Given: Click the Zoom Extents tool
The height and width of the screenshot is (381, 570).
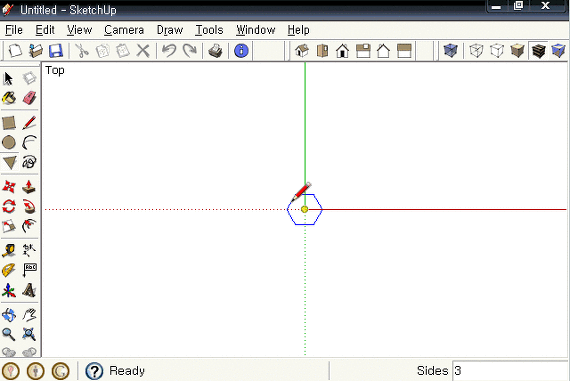Looking at the screenshot, I should point(29,334).
